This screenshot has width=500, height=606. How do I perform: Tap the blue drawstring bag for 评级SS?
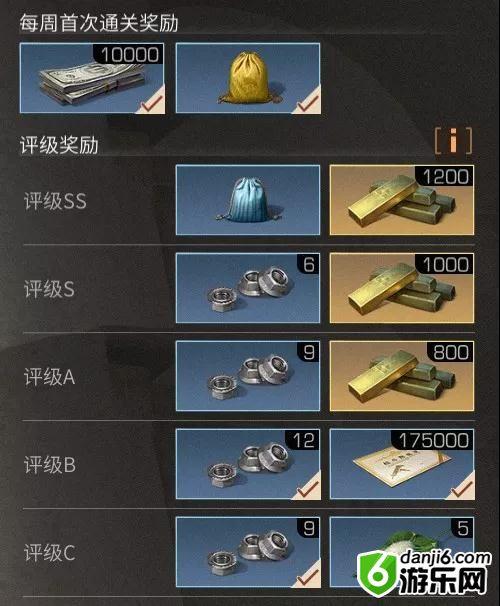(248, 200)
